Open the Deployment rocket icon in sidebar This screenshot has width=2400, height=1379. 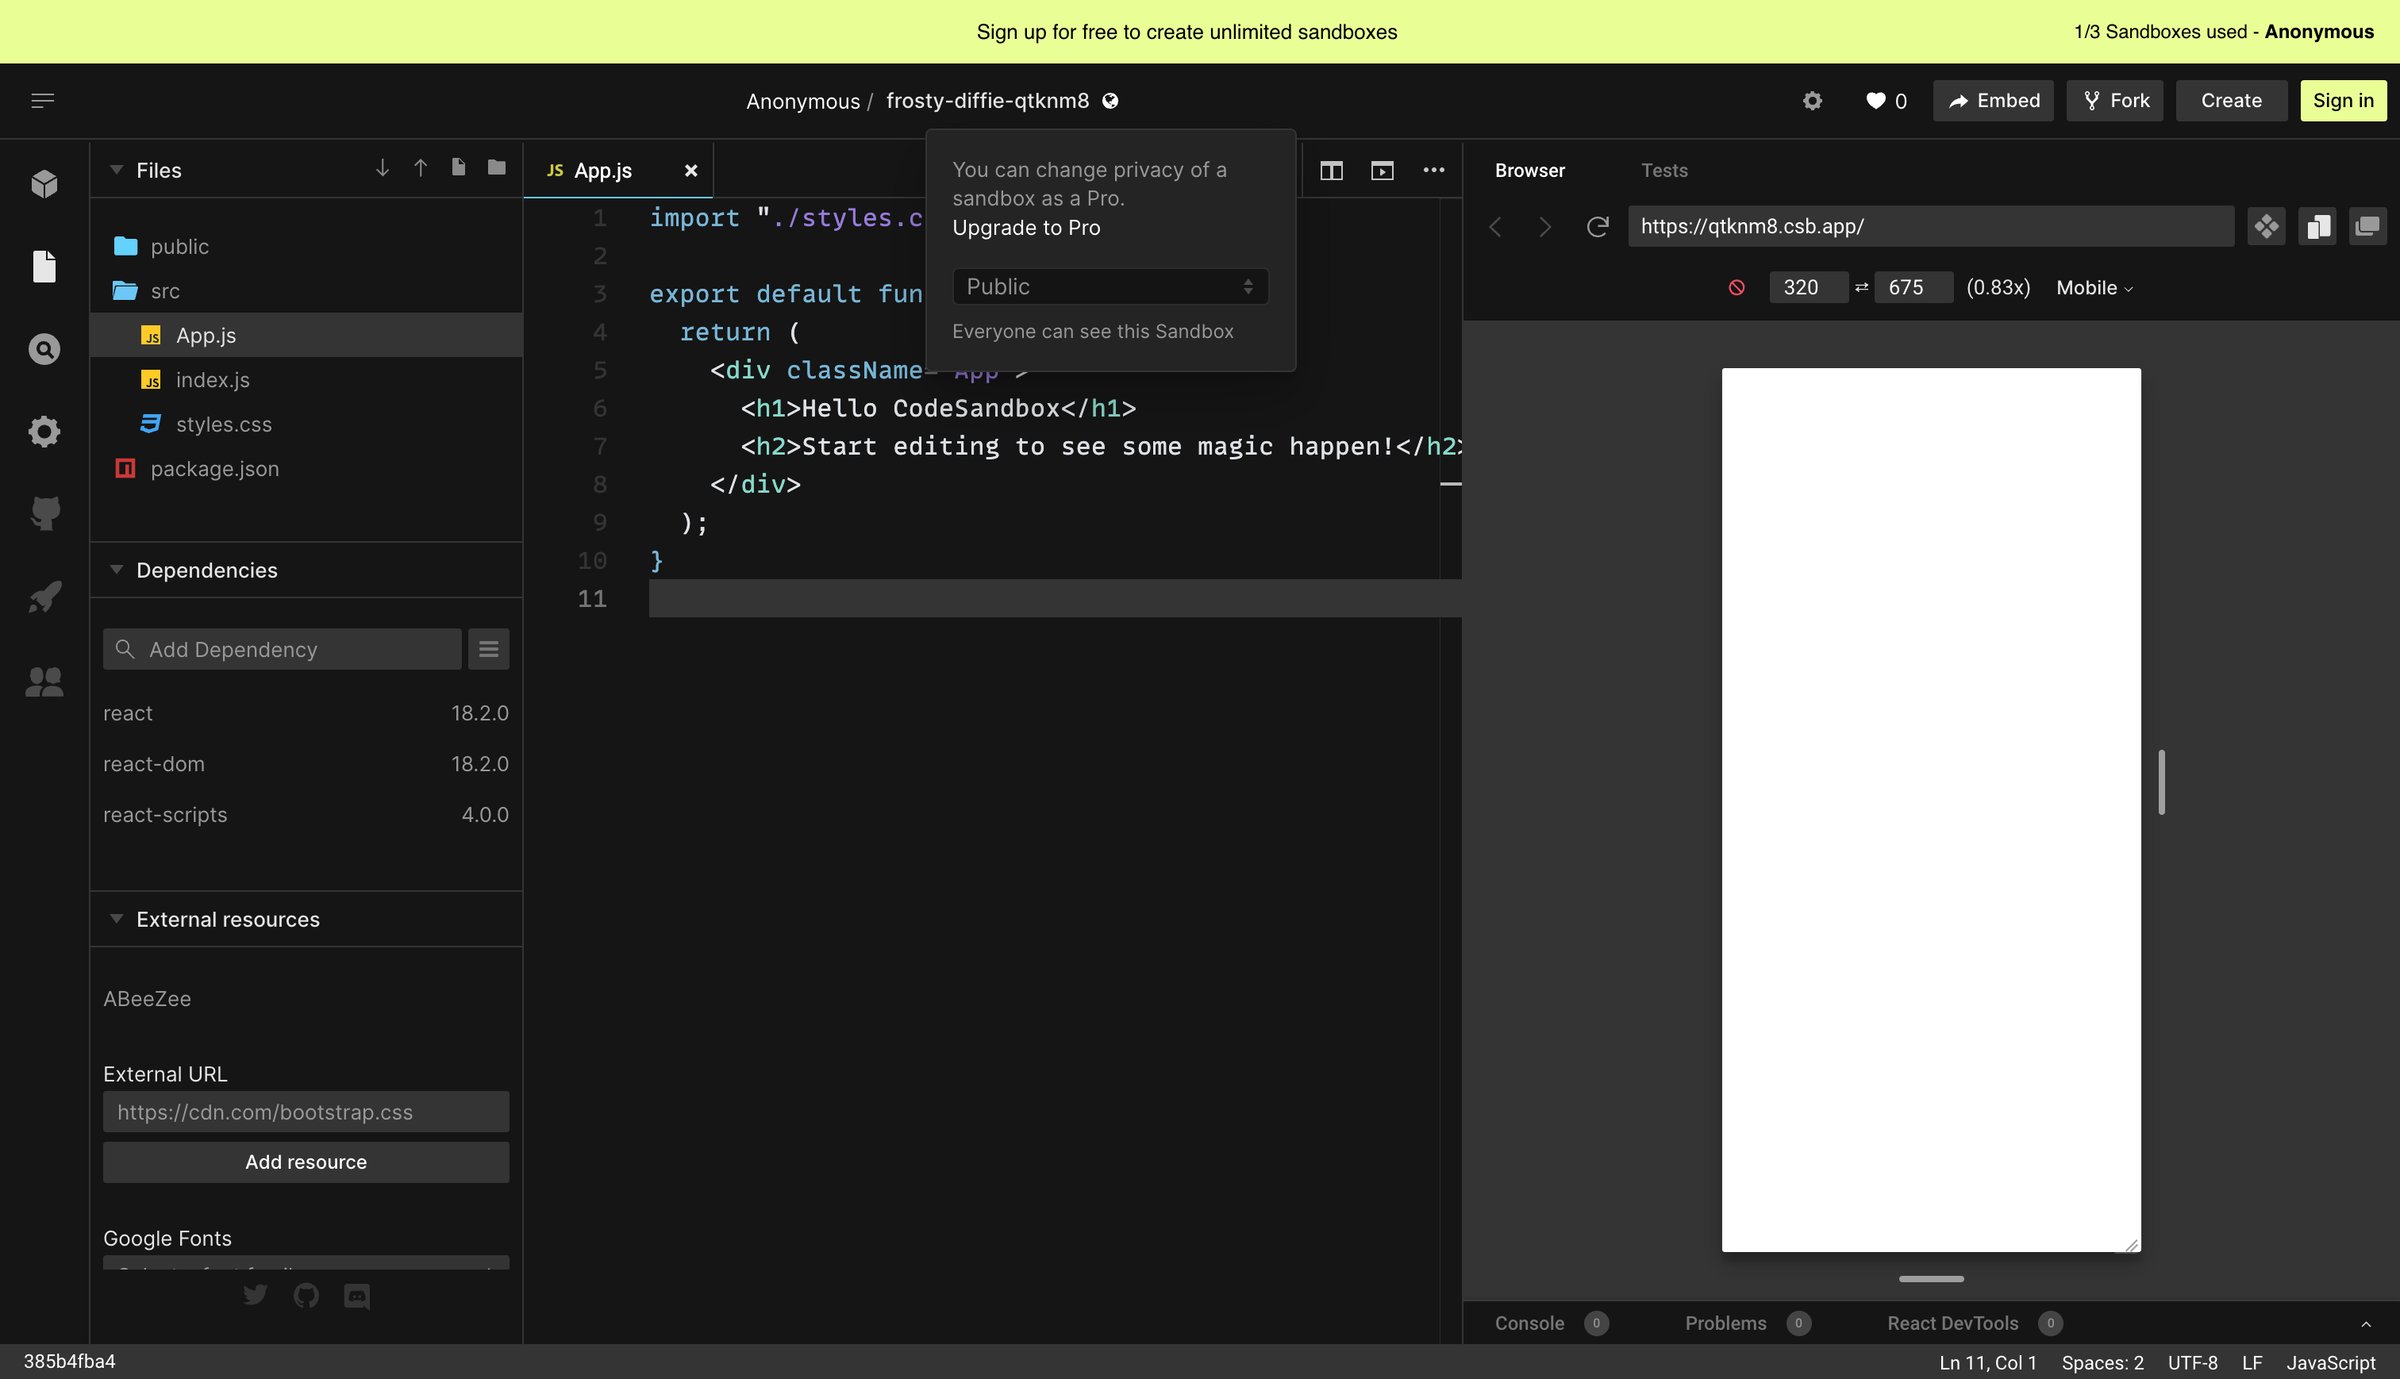pyautogui.click(x=44, y=597)
